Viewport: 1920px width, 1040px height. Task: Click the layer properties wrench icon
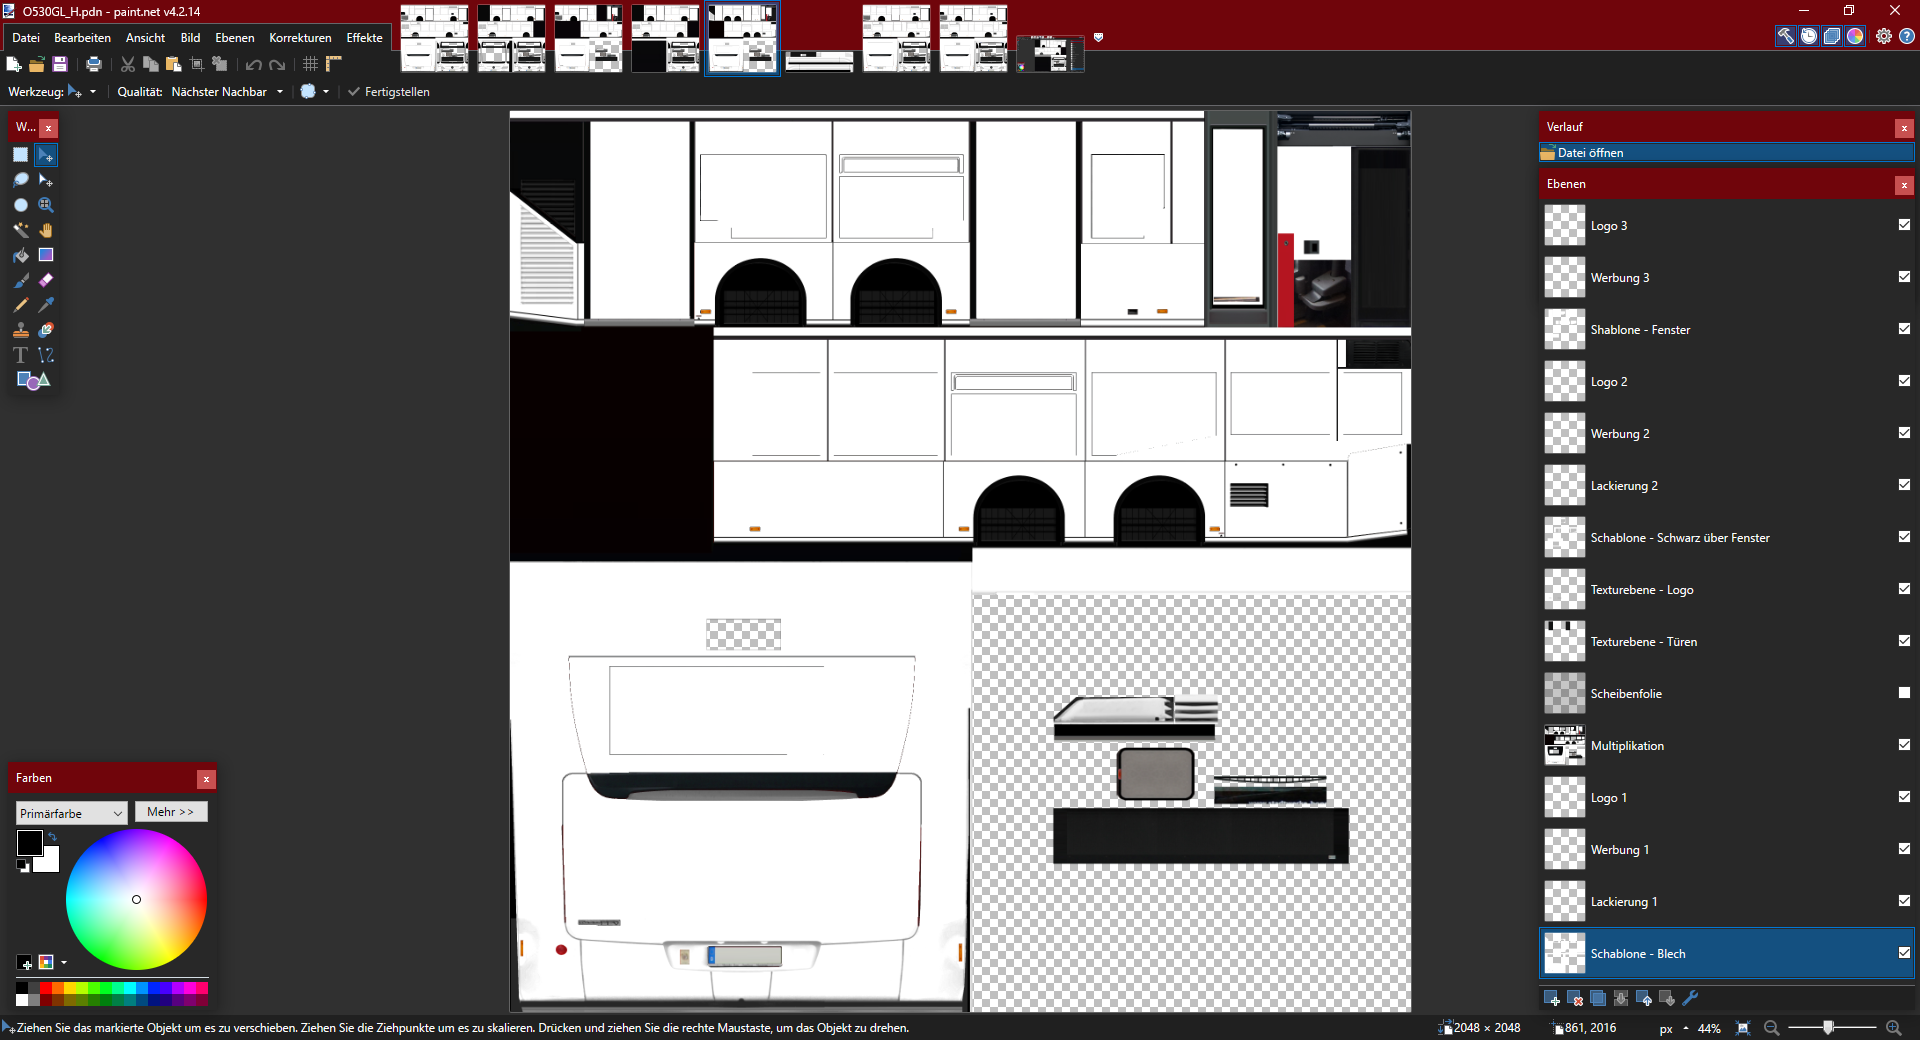1690,998
